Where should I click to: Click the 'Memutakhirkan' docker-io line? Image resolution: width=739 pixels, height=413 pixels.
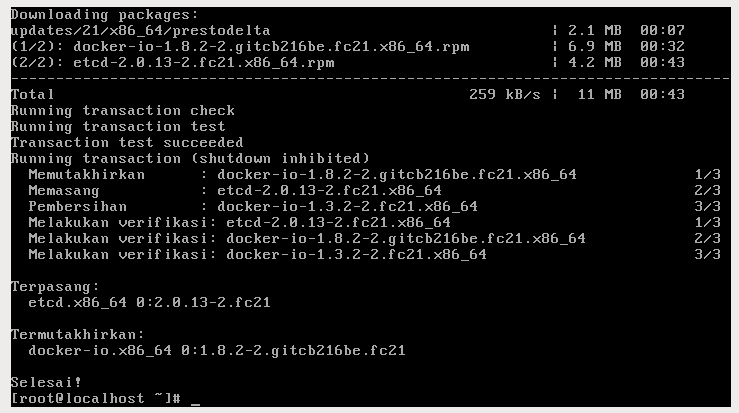click(374, 175)
